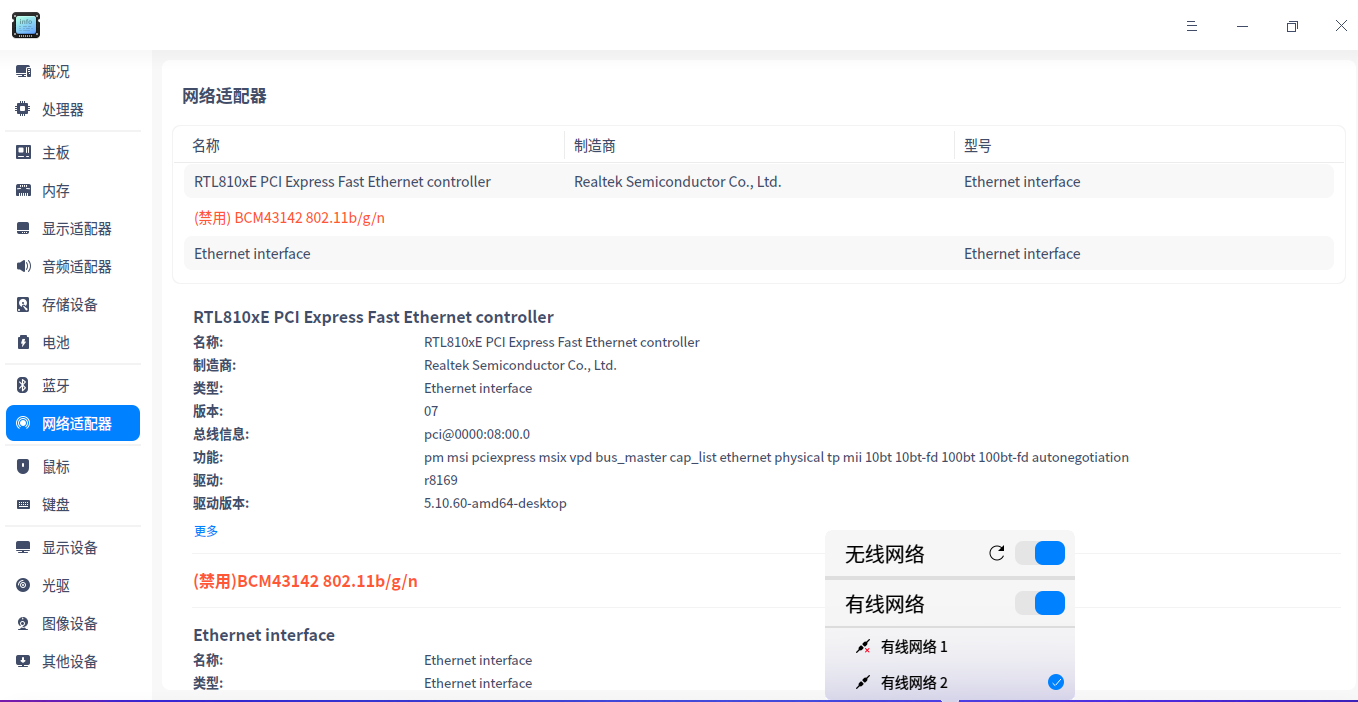Click the 键盘 keyboard icon

pos(23,505)
